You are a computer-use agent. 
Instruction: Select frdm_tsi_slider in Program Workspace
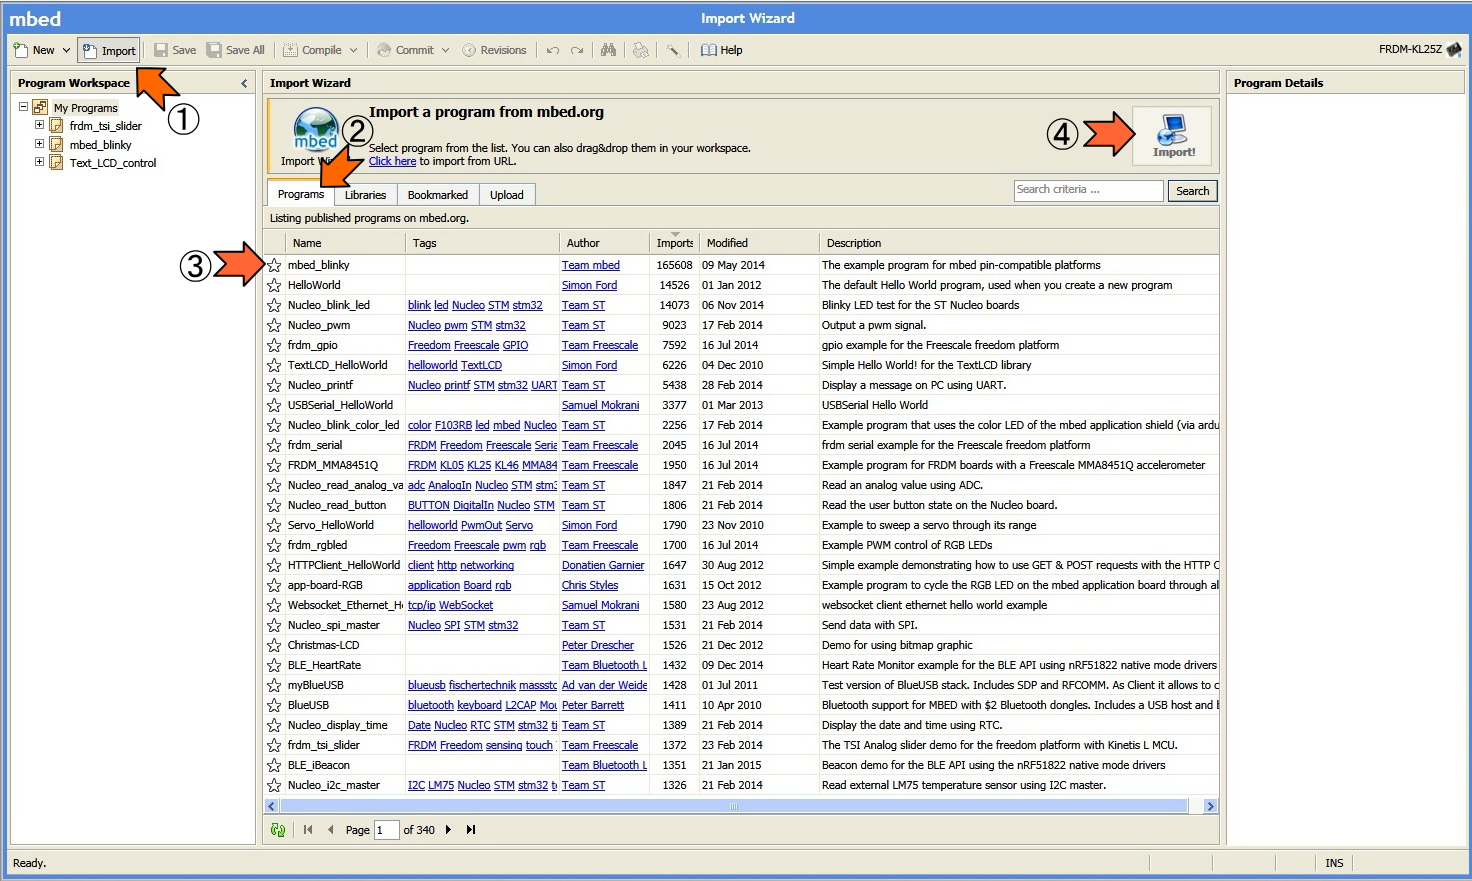tap(105, 126)
